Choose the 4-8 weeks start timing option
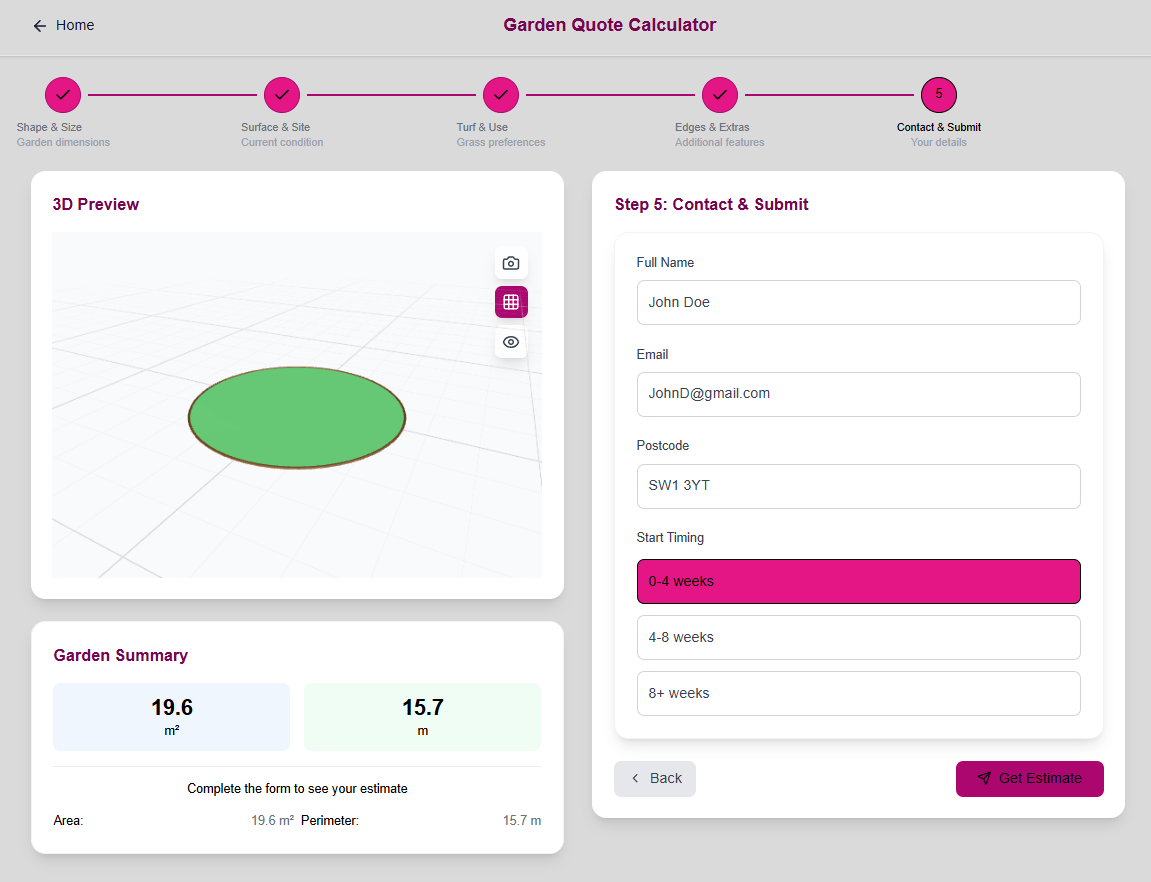The width and height of the screenshot is (1151, 882). click(858, 637)
